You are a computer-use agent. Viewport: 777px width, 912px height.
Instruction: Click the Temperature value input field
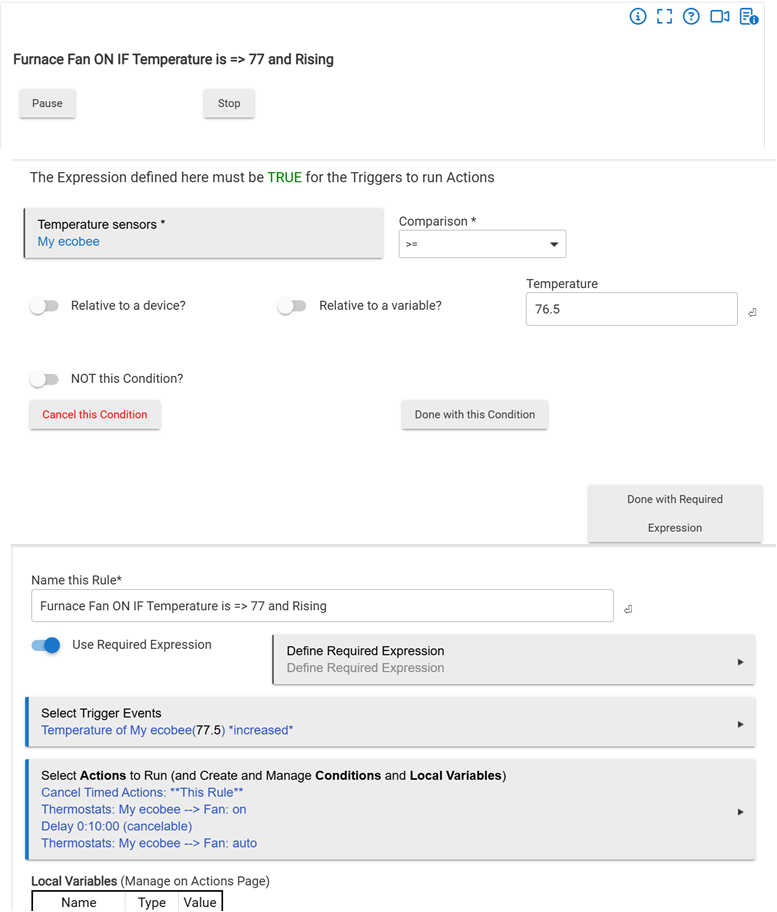pyautogui.click(x=631, y=310)
